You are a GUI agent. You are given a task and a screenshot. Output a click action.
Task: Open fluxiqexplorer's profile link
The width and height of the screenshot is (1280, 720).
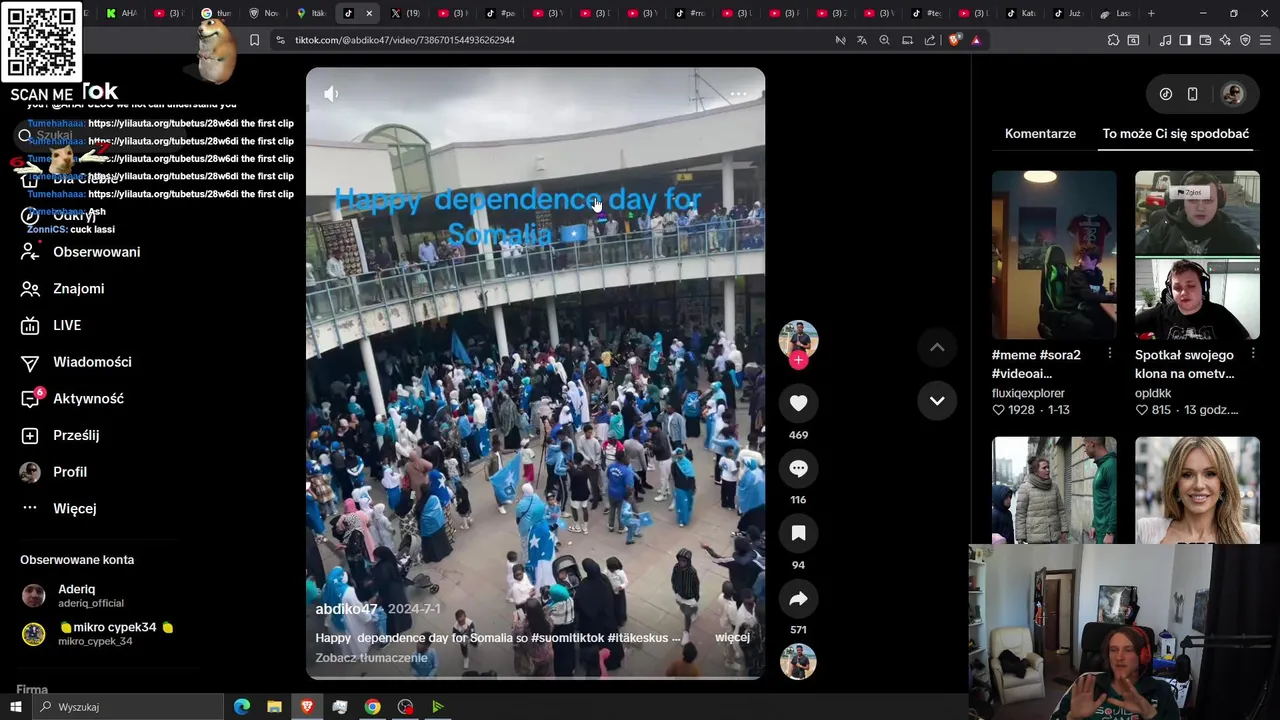coord(1028,393)
